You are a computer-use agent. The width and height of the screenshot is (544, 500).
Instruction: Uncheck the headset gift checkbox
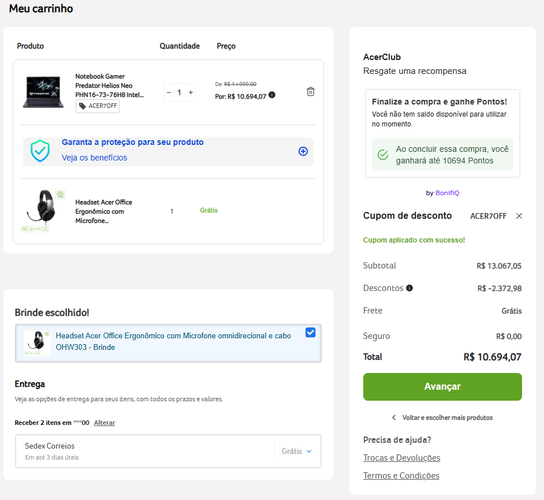coord(310,332)
